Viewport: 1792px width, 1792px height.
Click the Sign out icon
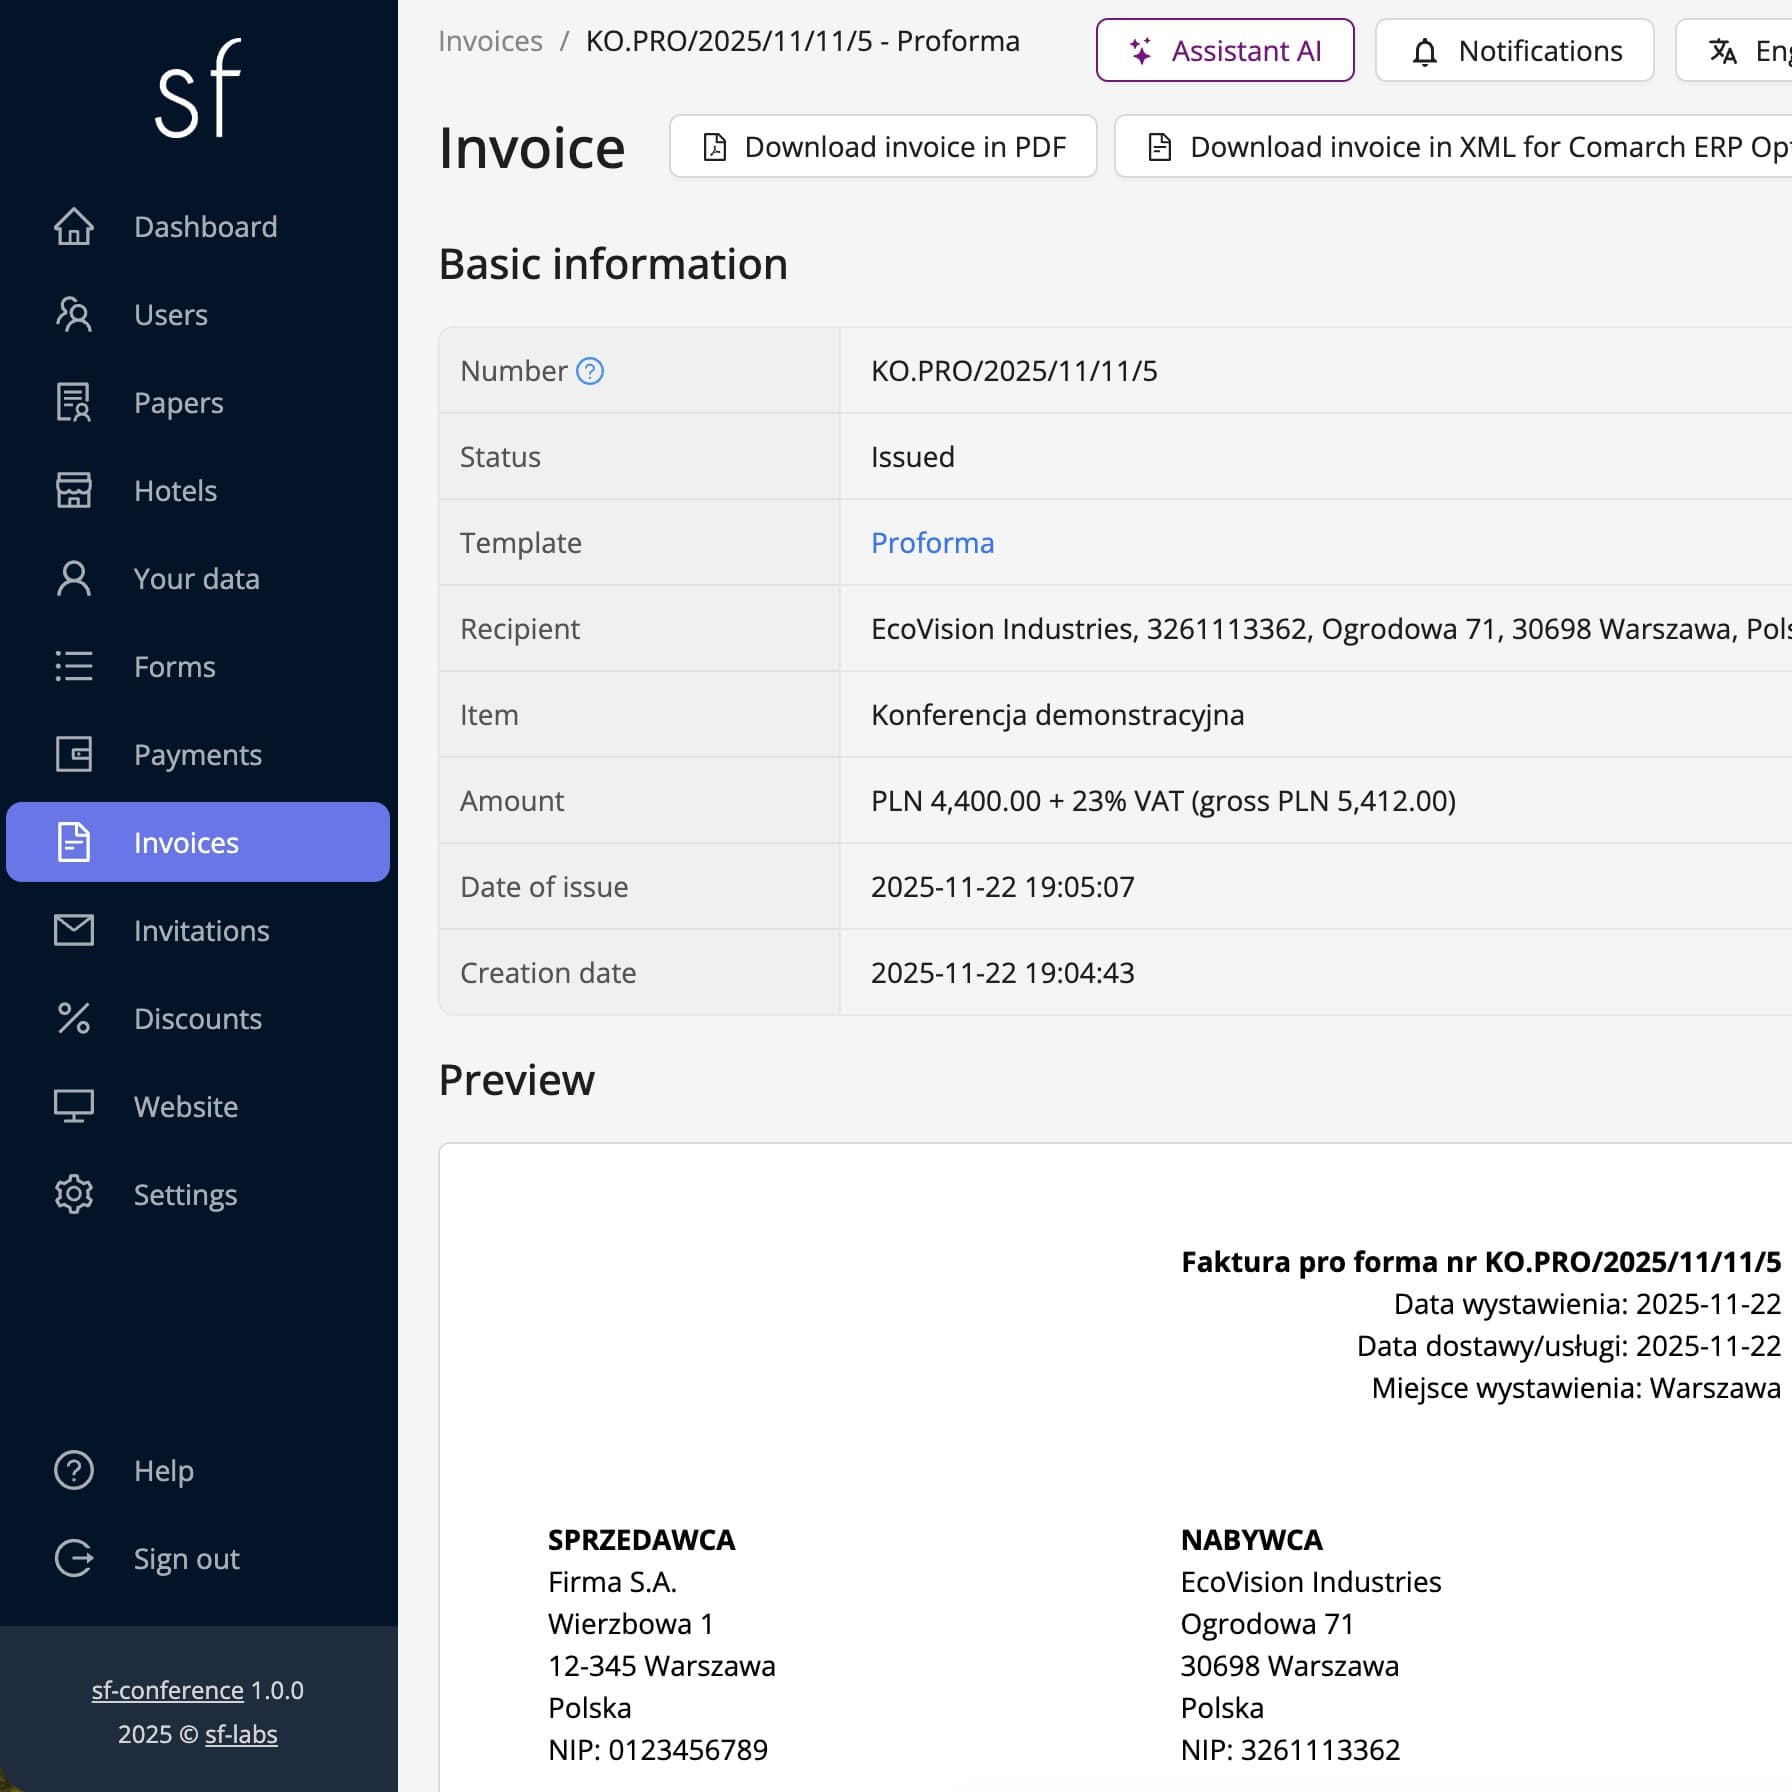73,1558
